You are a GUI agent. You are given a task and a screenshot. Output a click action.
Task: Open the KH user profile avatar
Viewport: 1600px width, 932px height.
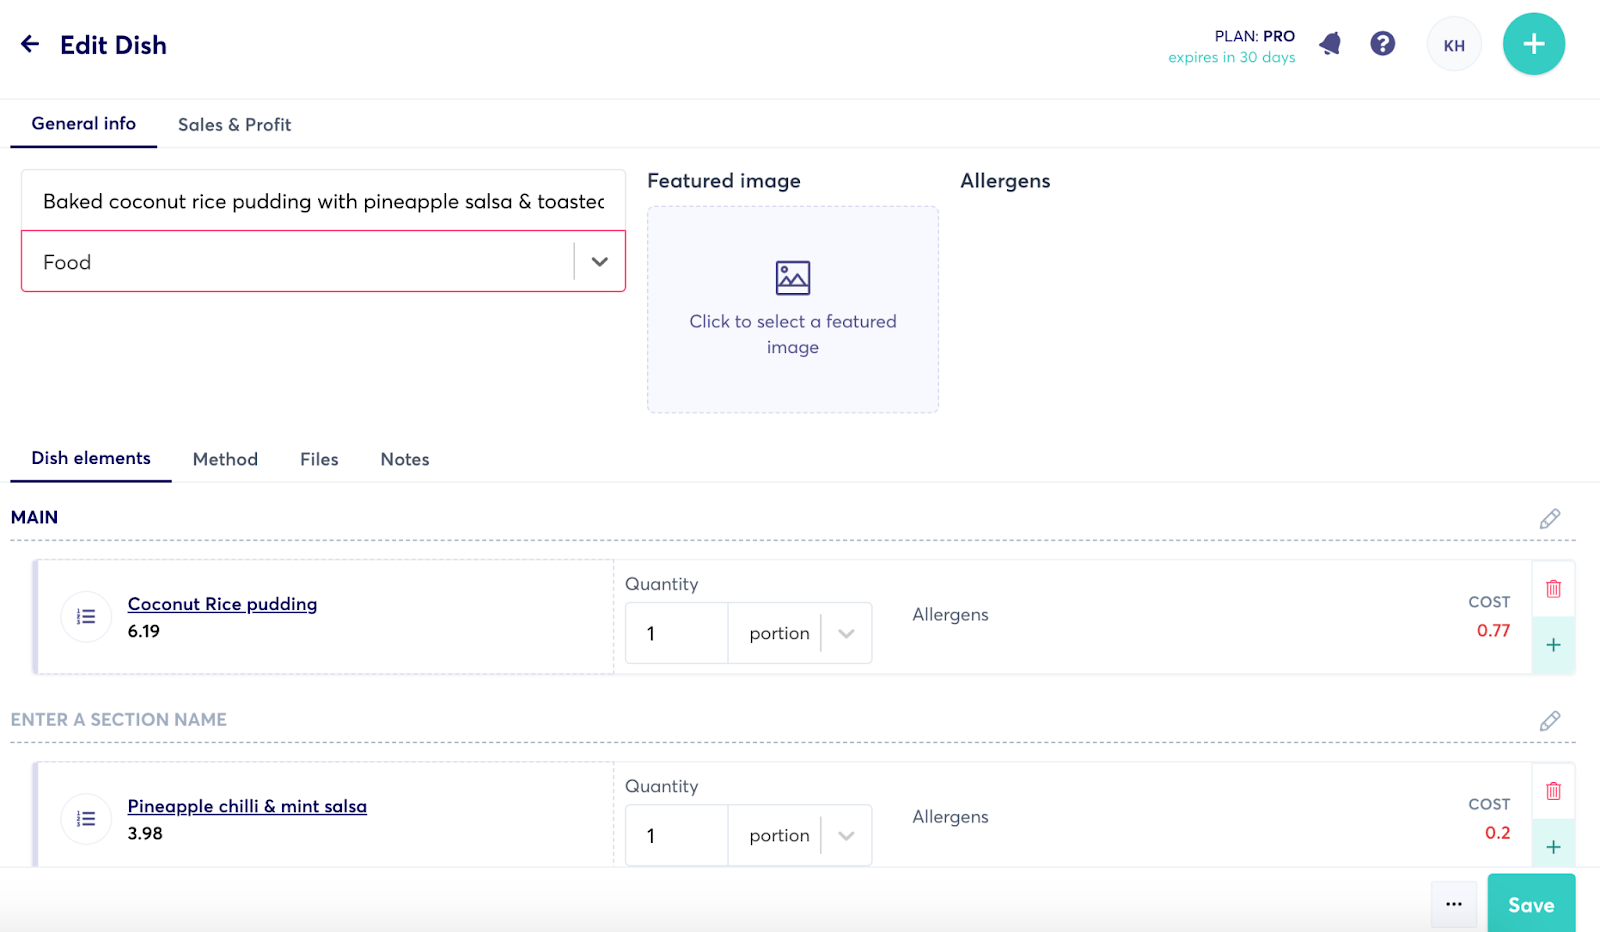pyautogui.click(x=1454, y=45)
